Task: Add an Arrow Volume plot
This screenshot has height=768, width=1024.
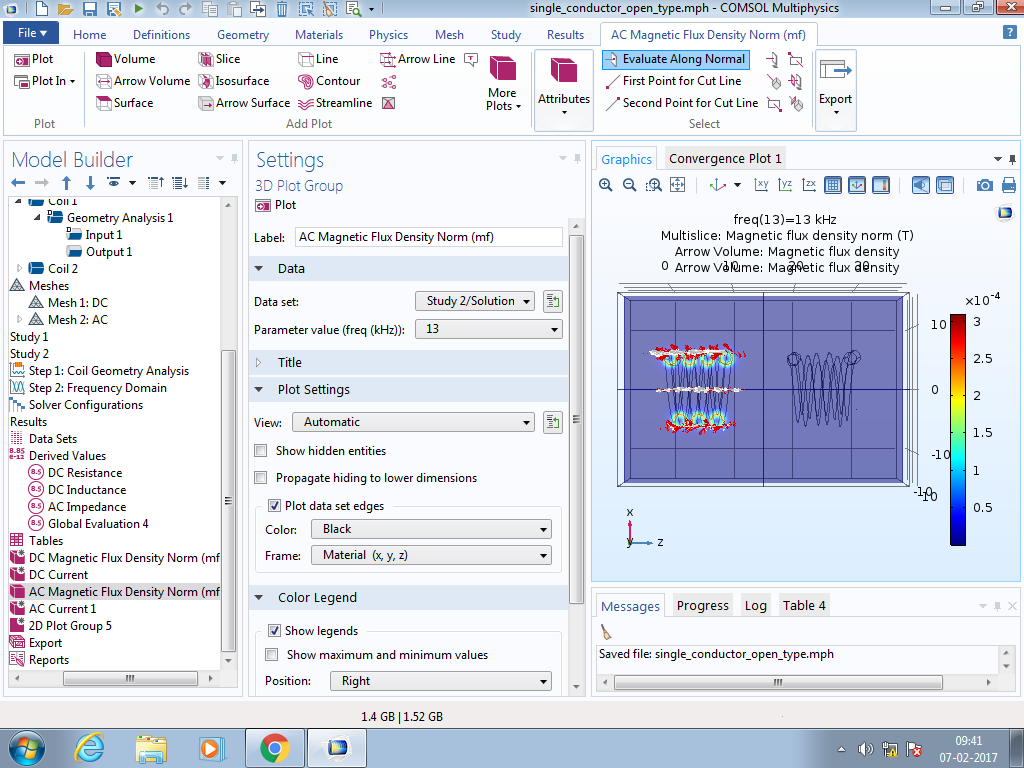Action: pyautogui.click(x=143, y=81)
